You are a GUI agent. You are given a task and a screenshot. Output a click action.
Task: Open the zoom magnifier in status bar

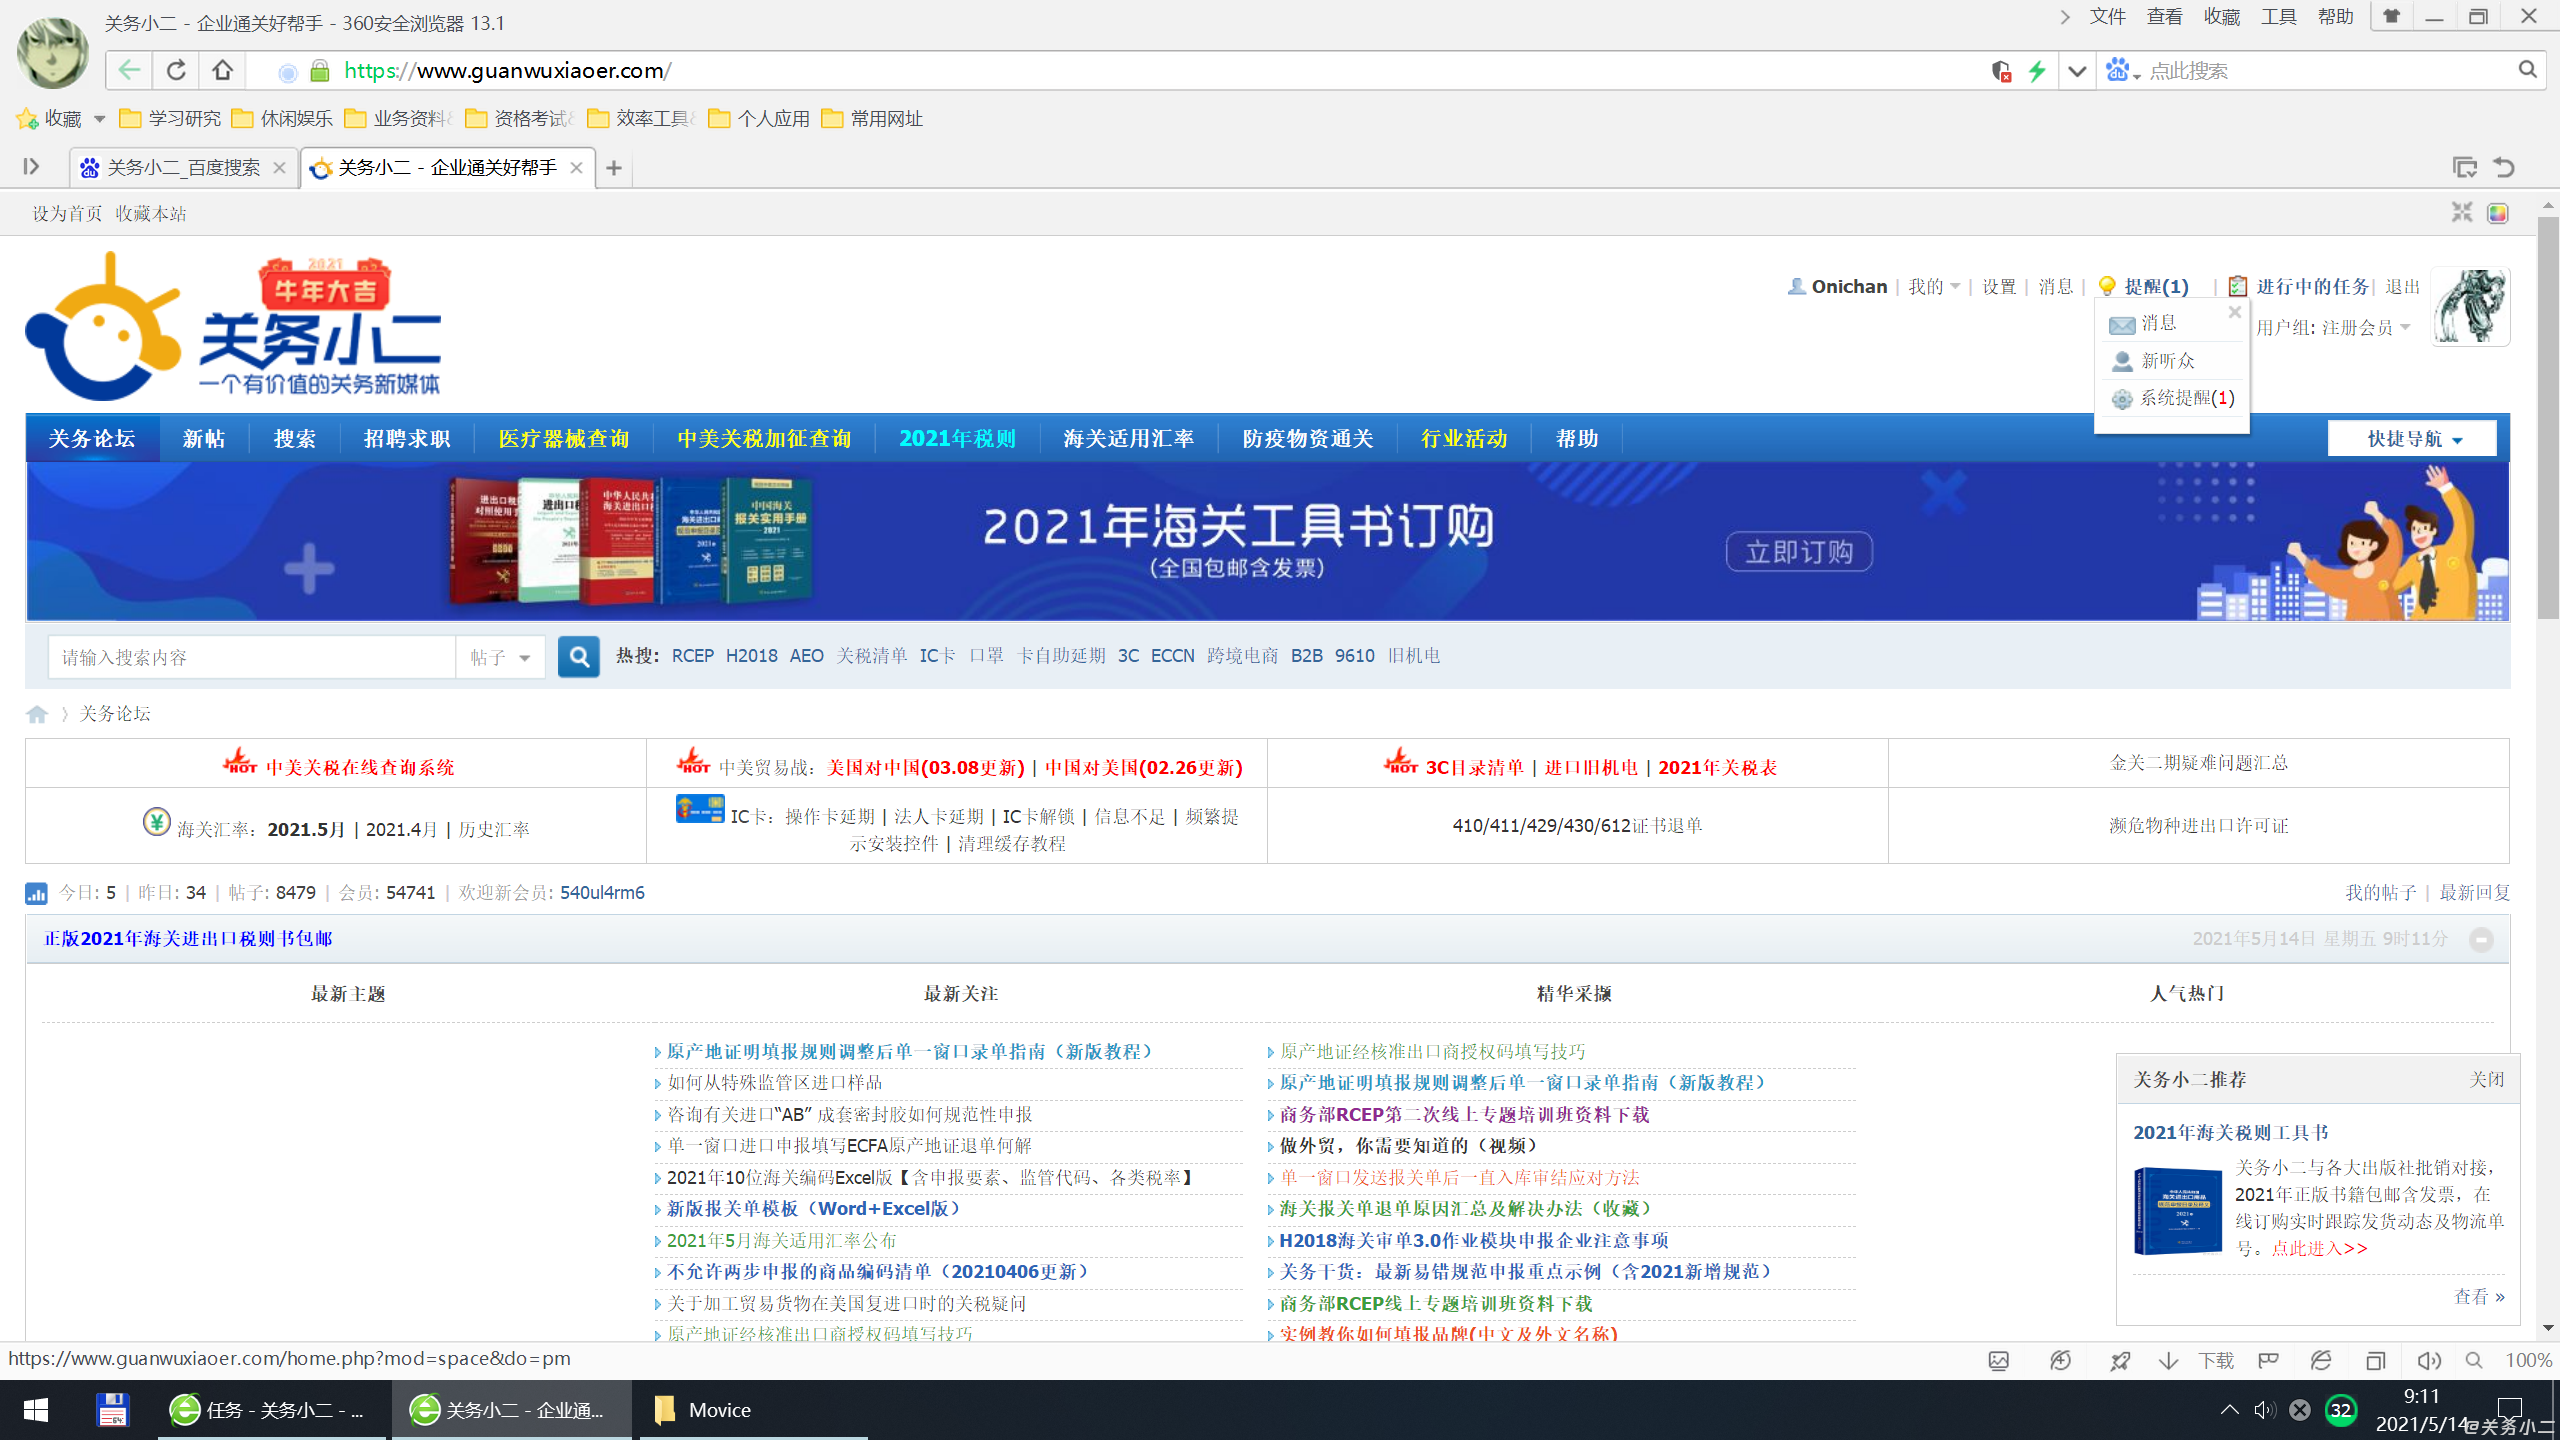pos(2474,1361)
